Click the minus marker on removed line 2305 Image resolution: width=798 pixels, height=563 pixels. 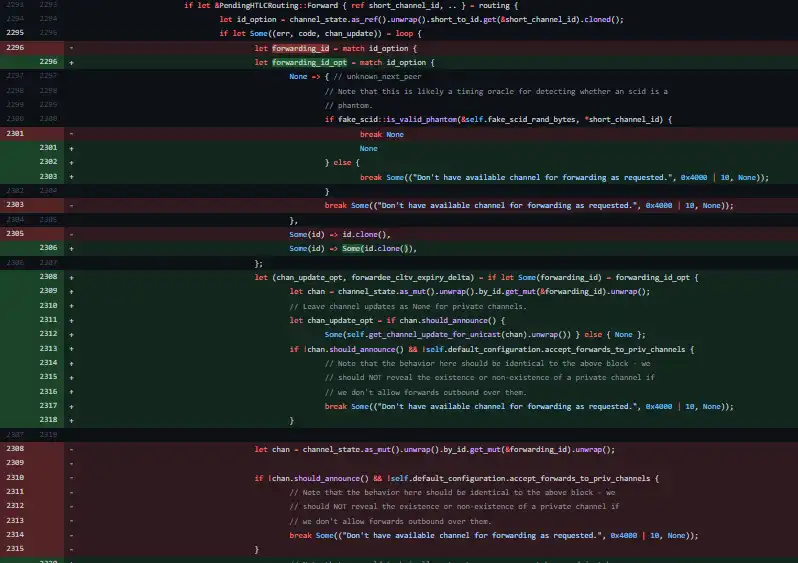point(72,234)
